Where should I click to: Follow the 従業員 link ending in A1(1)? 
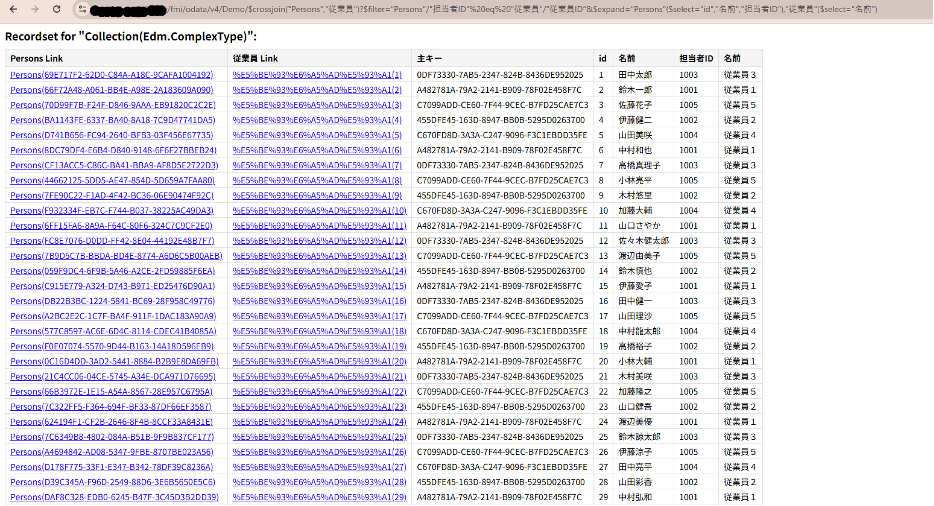[x=316, y=75]
